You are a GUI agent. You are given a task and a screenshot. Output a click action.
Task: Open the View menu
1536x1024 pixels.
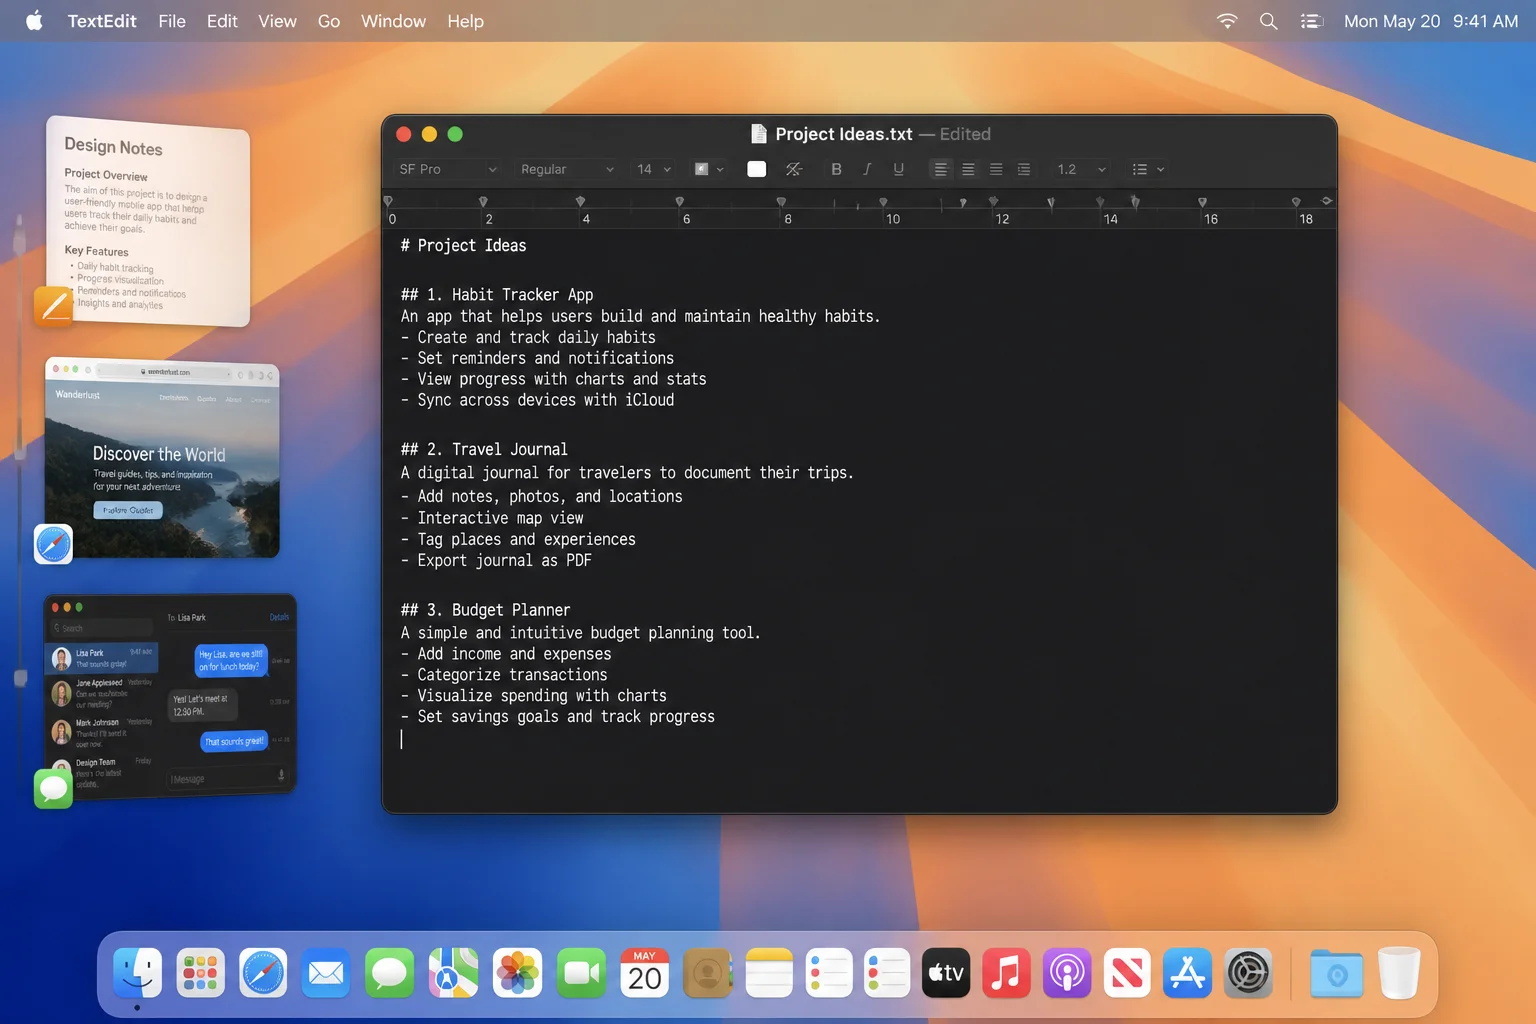click(x=277, y=21)
